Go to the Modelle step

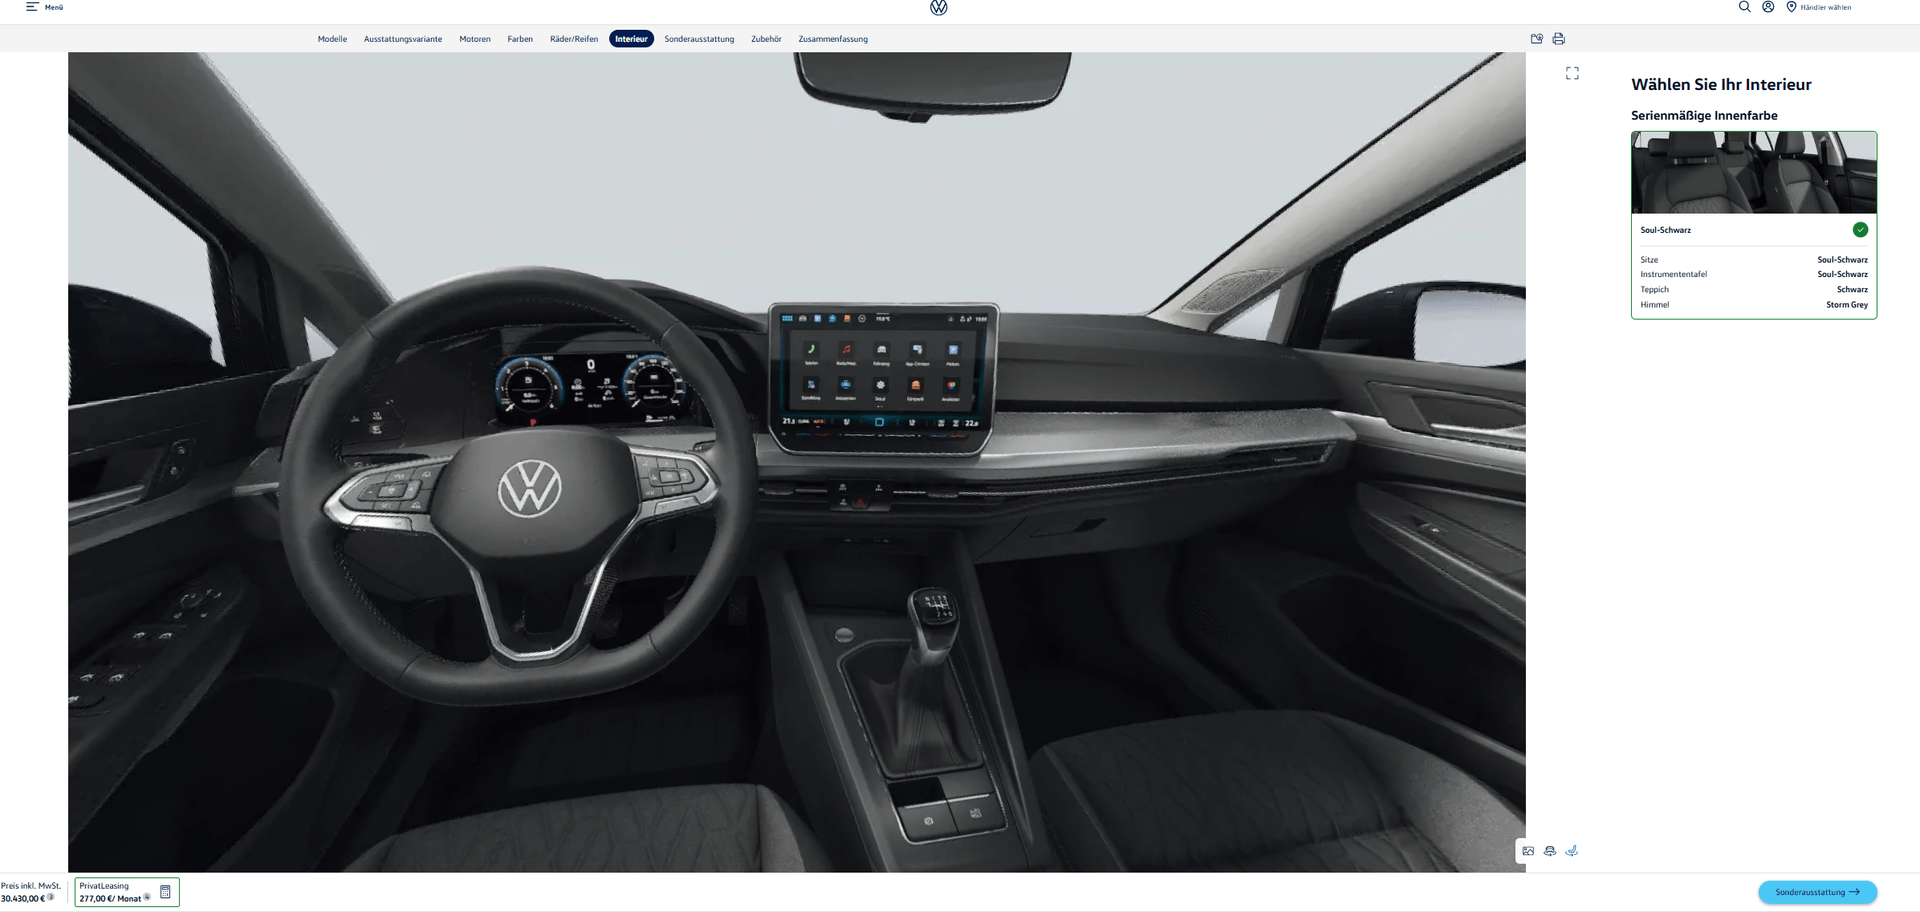coord(332,39)
